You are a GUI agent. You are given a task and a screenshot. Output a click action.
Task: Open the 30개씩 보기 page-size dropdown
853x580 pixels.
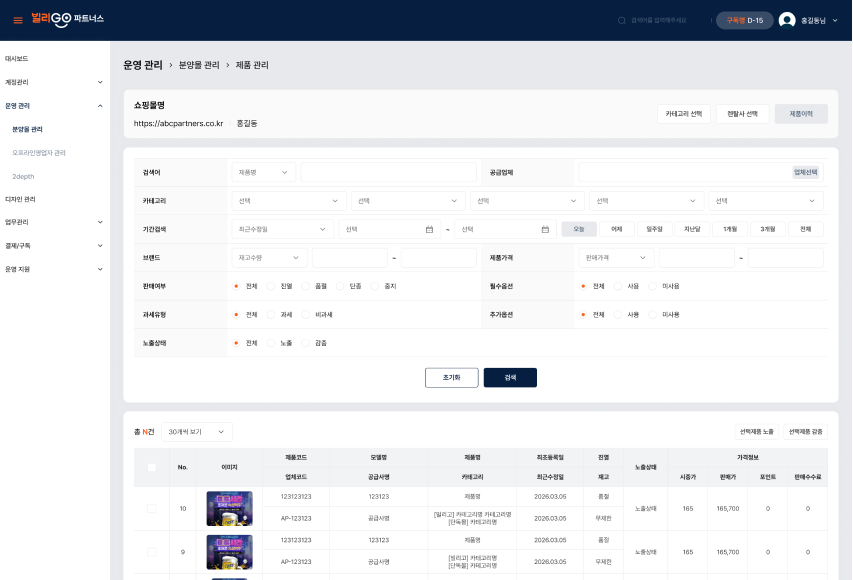(197, 432)
